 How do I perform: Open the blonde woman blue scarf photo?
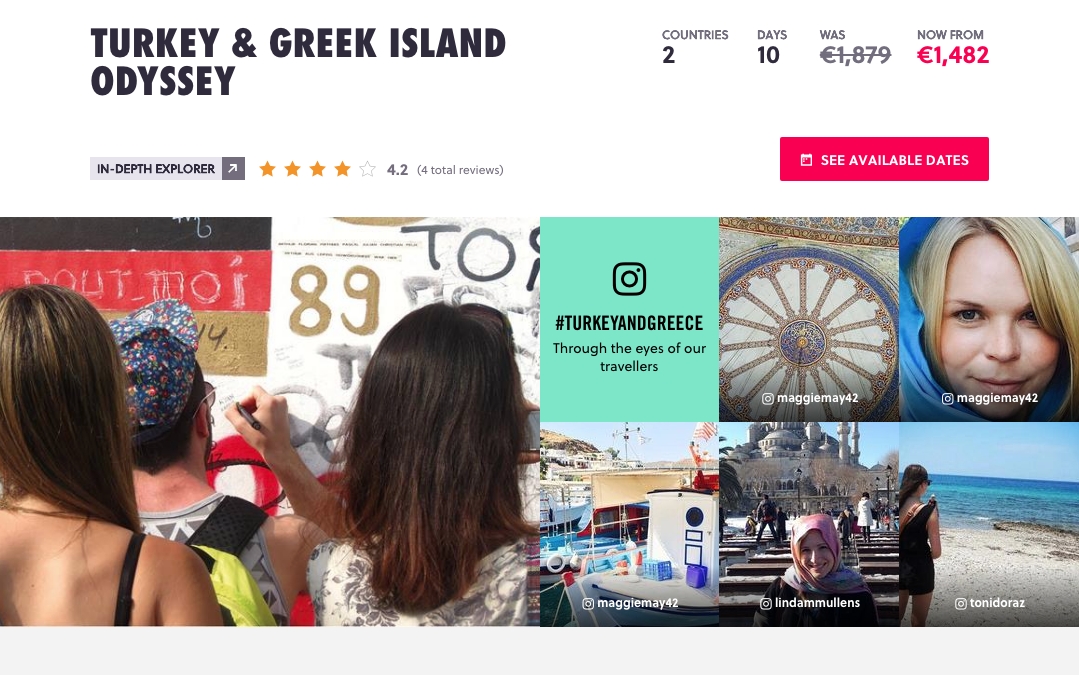point(989,319)
